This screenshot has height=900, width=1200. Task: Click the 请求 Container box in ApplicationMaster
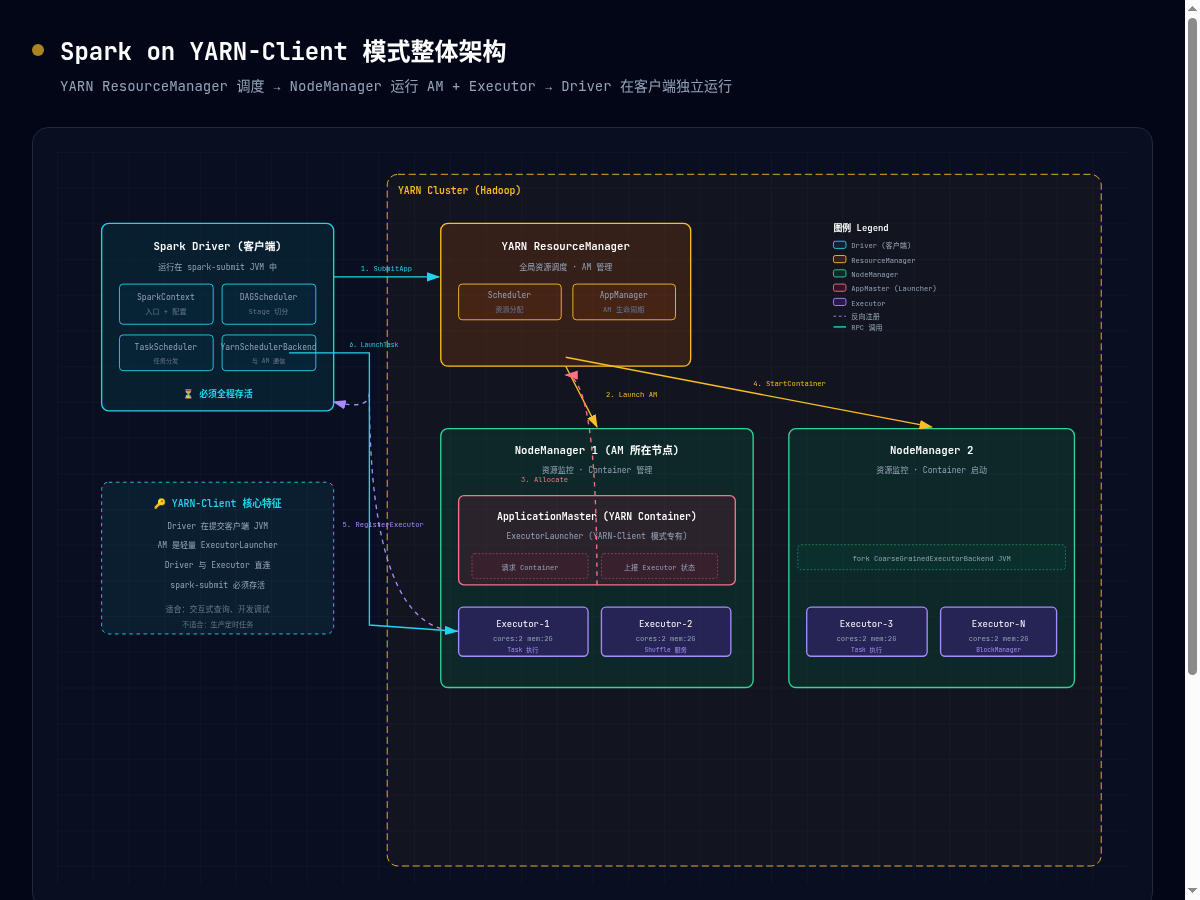click(x=530, y=566)
